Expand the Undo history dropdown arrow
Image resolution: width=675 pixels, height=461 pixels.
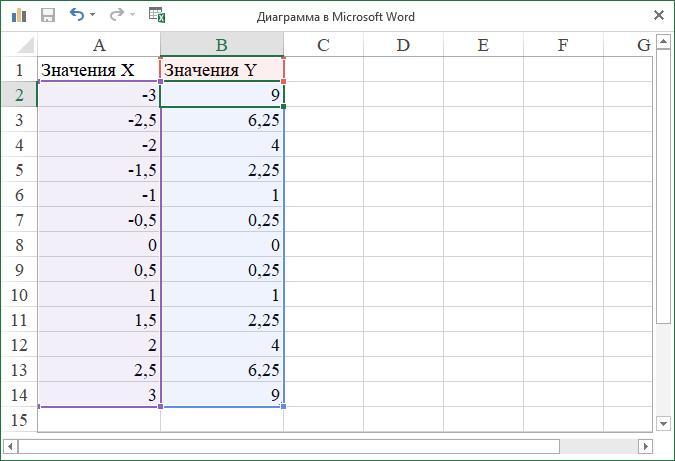93,16
